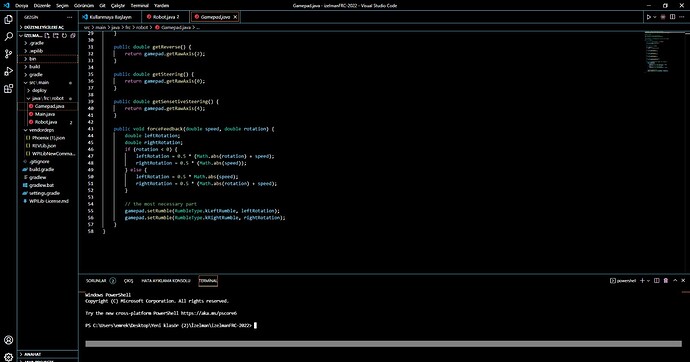Close the Gamepad.java tab
The height and width of the screenshot is (362, 690).
pyautogui.click(x=235, y=17)
